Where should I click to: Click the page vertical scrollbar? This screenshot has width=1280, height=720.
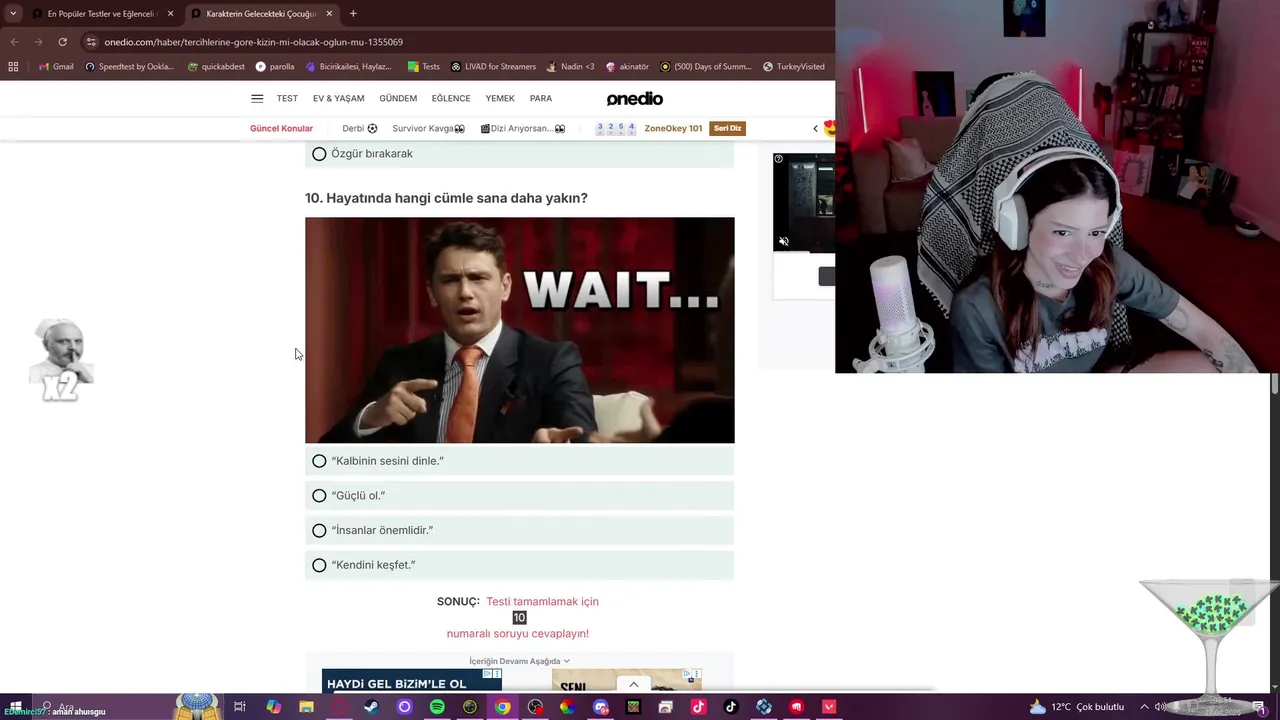[x=1275, y=385]
